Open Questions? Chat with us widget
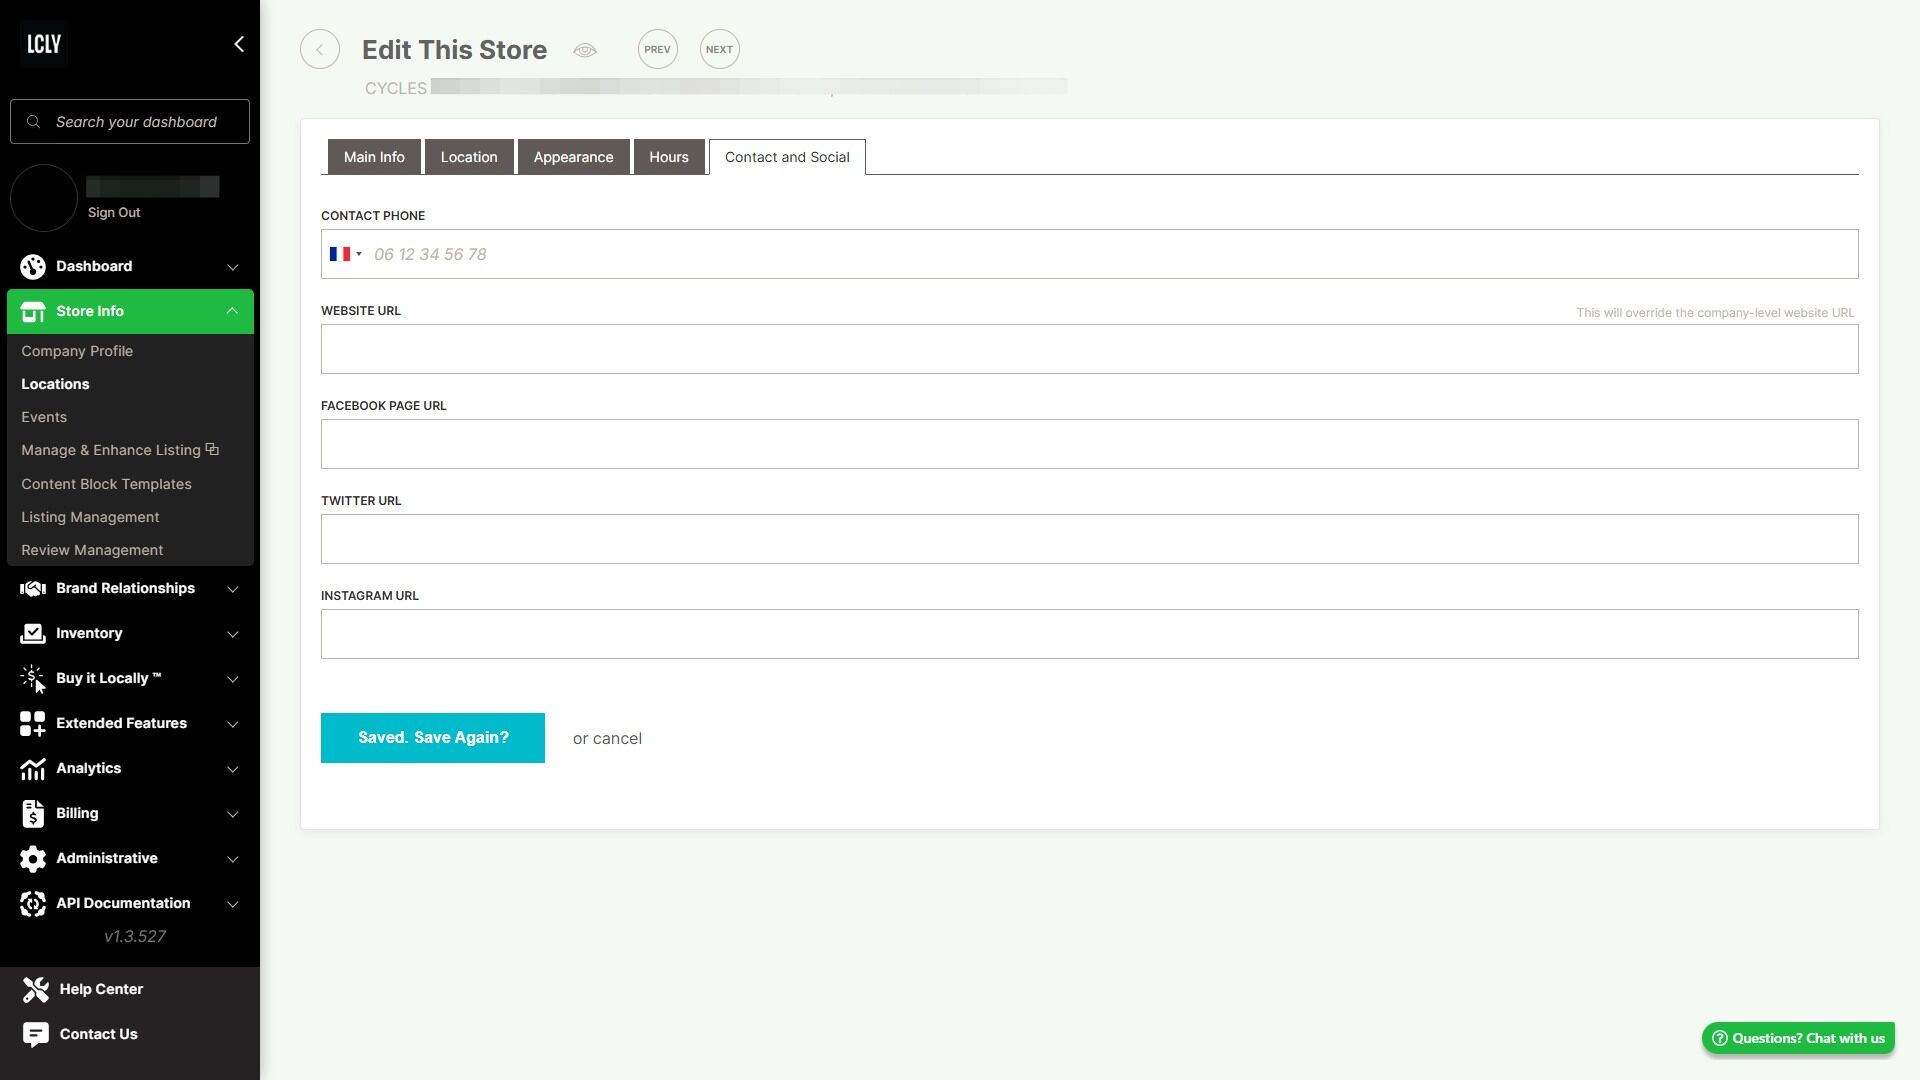1920x1080 pixels. [x=1798, y=1038]
